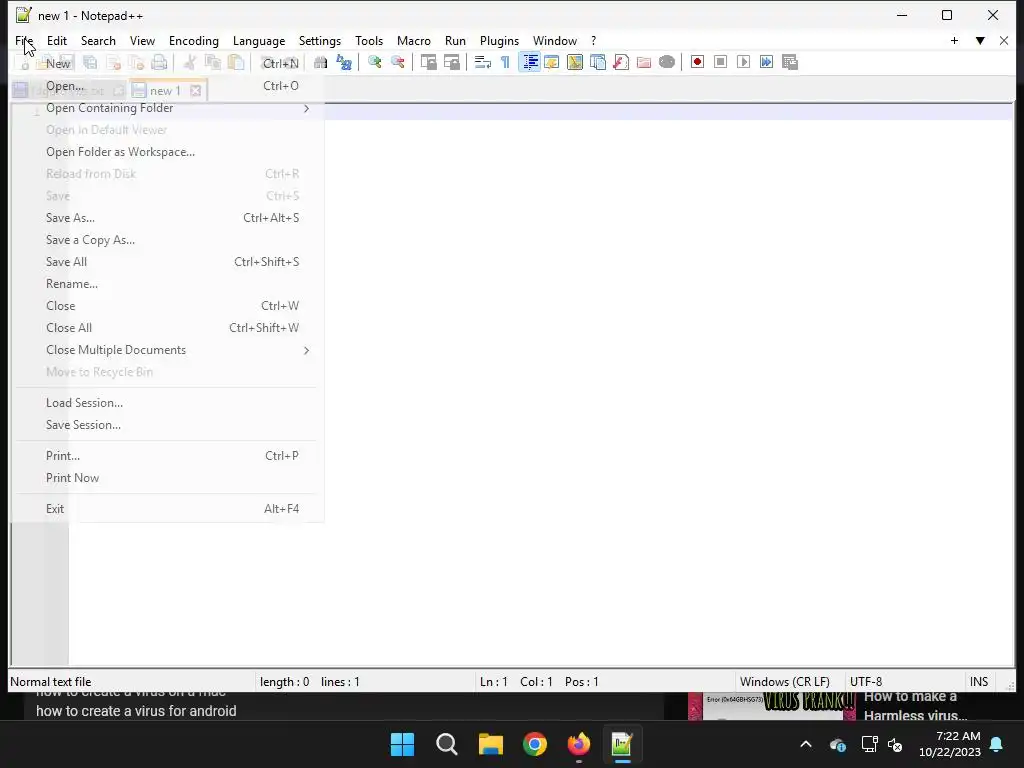Open taskbar Search magnifier icon
This screenshot has height=768, width=1024.
pyautogui.click(x=447, y=744)
